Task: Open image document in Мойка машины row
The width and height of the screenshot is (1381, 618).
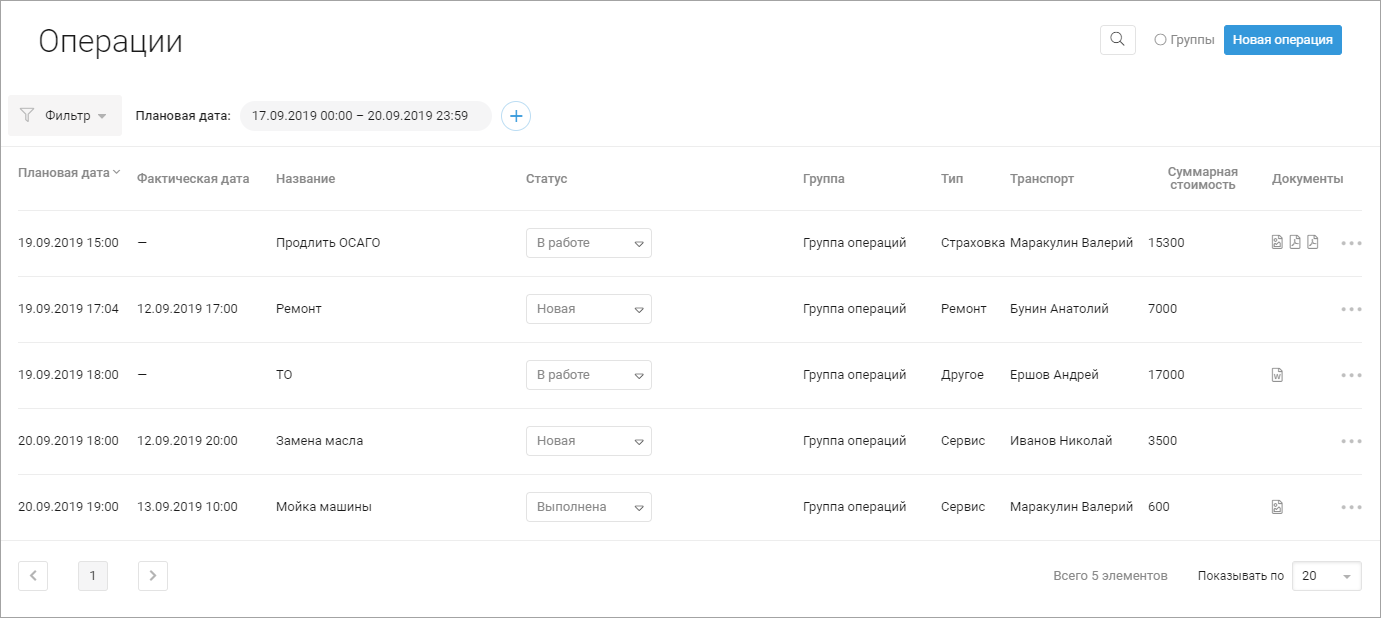Action: [1277, 507]
